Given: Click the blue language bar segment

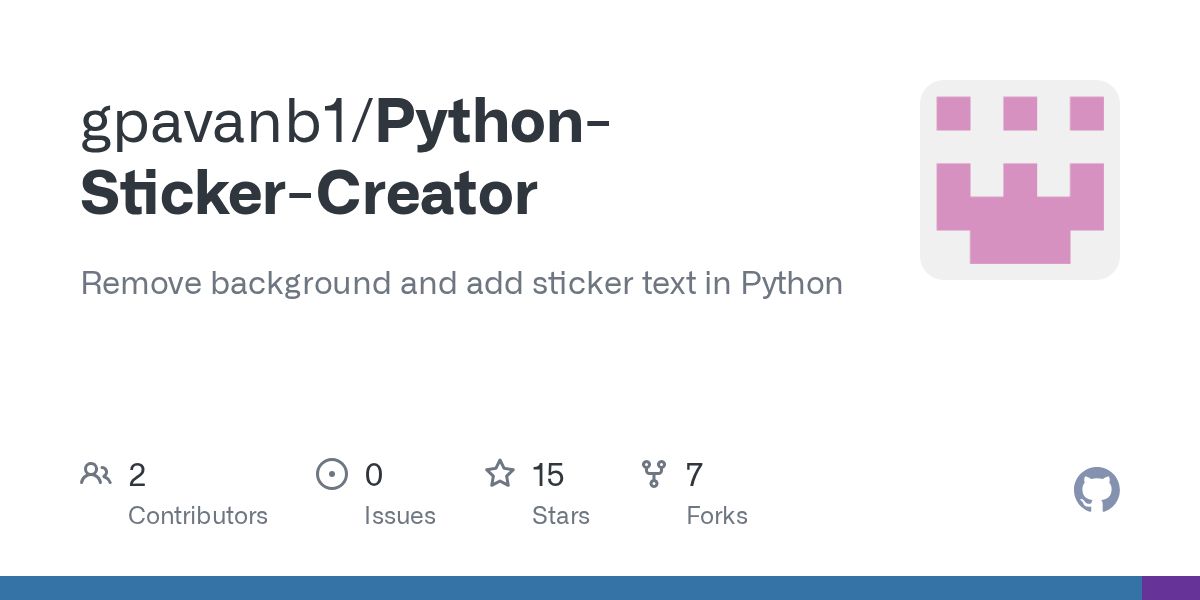Looking at the screenshot, I should click(570, 588).
